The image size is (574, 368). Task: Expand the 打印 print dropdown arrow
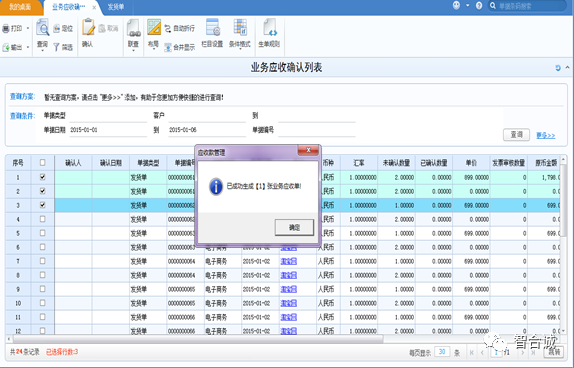(x=28, y=28)
